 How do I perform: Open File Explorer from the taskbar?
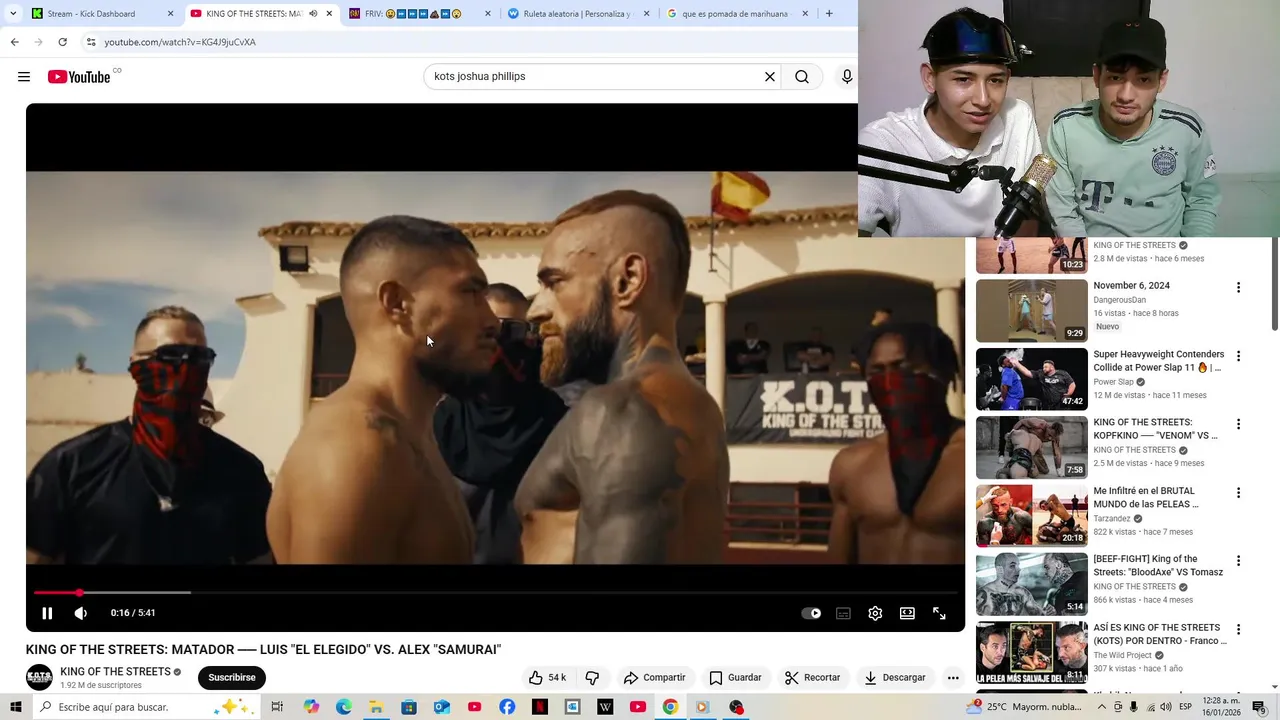tap(376, 707)
